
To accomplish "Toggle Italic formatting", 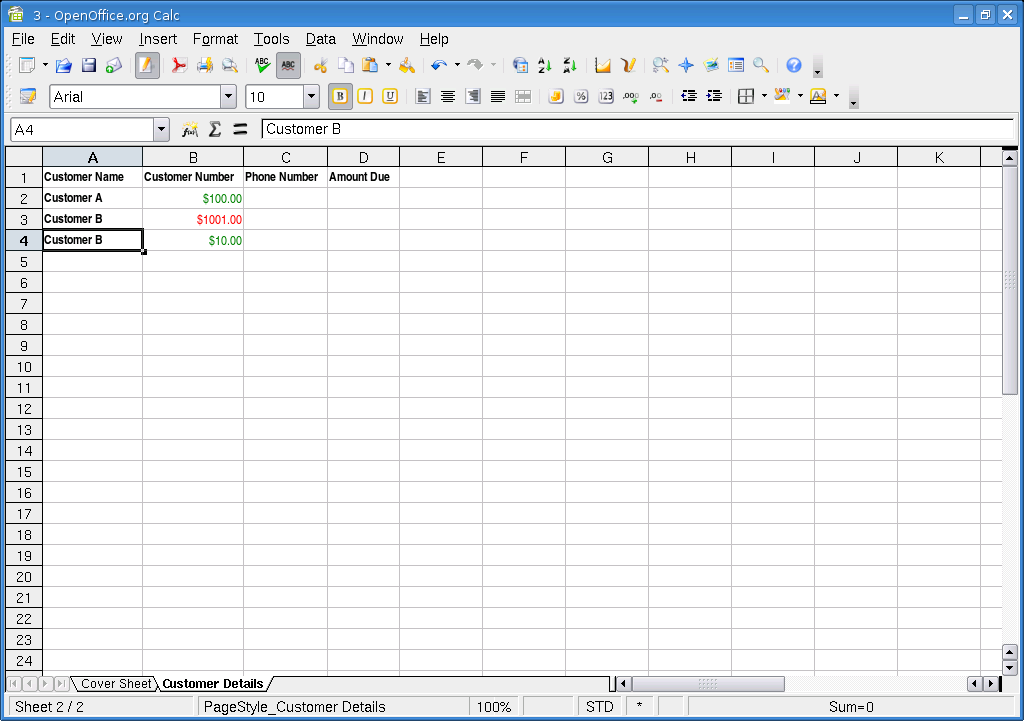I will (x=365, y=97).
